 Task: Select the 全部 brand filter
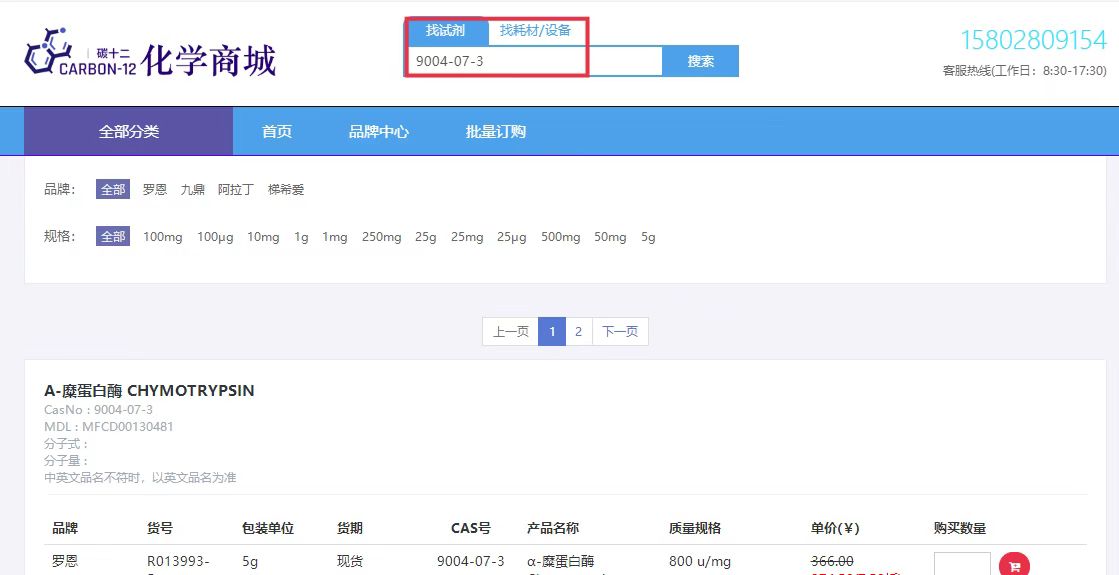point(113,189)
